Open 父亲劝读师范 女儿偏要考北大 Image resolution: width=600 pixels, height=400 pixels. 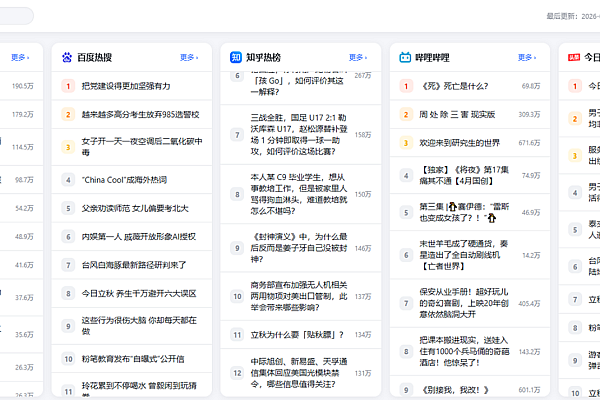click(135, 209)
